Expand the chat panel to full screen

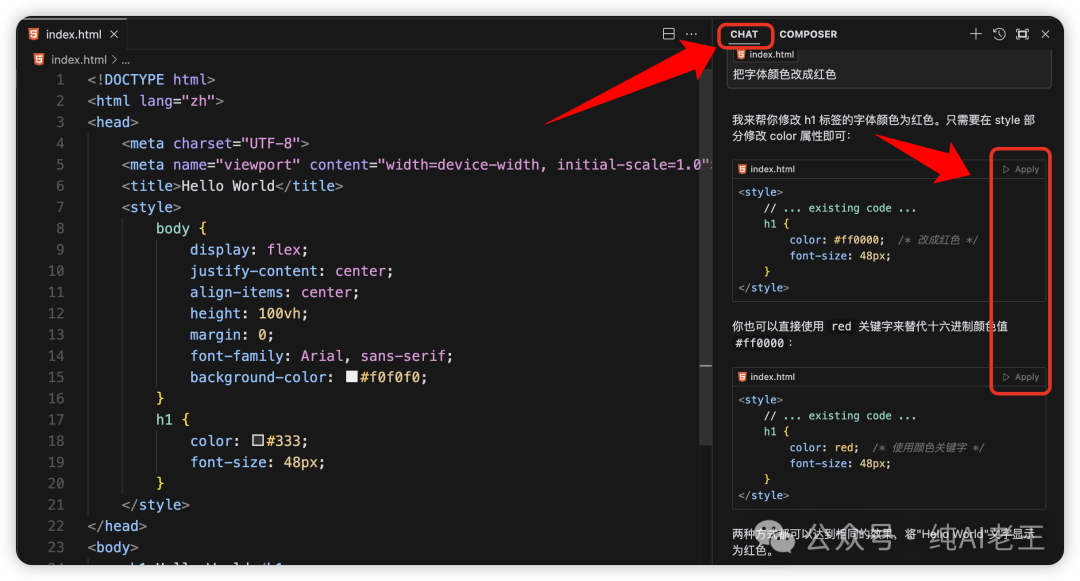tap(1022, 34)
